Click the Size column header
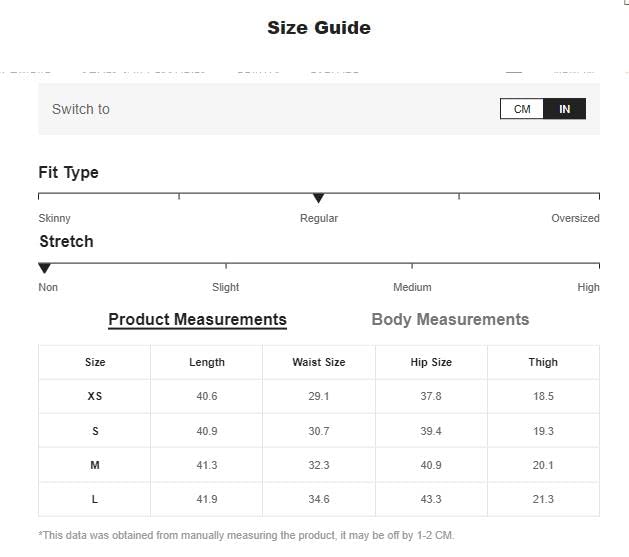629x557 pixels. pos(95,362)
